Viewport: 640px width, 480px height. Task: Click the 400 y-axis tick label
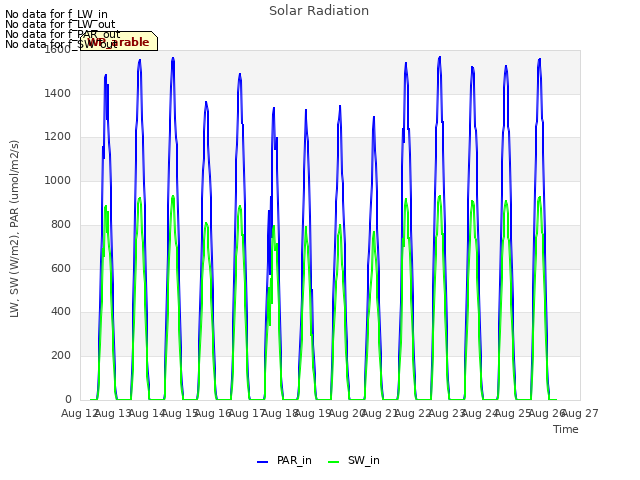click(61, 311)
